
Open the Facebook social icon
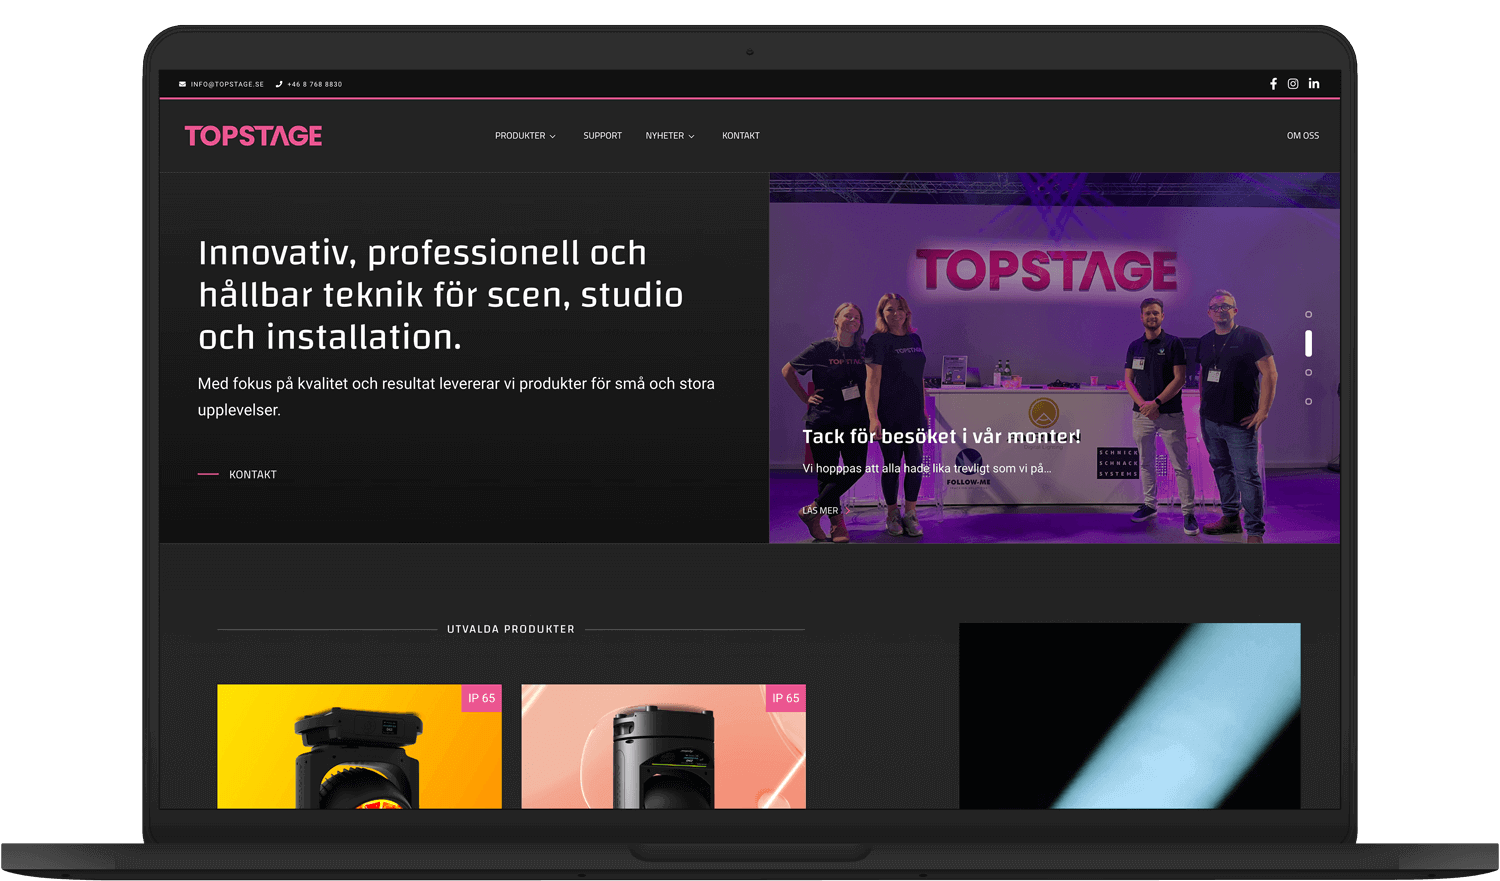[x=1273, y=84]
